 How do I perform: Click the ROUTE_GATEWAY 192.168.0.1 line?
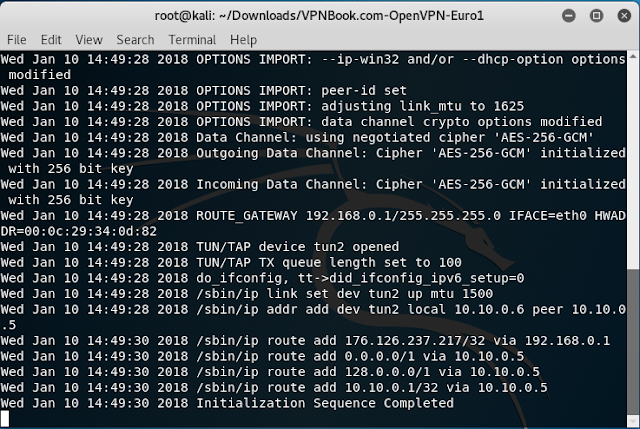pos(313,223)
